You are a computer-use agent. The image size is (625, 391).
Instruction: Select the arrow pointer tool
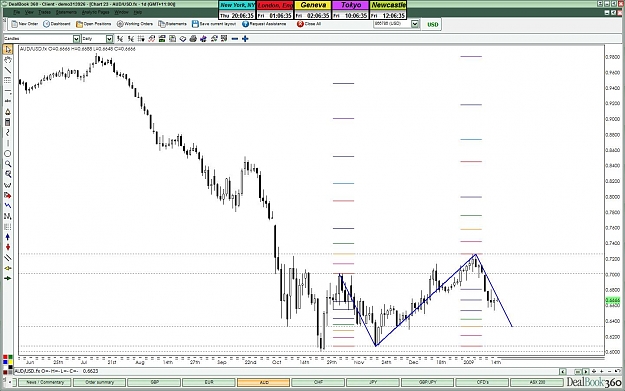(8, 49)
